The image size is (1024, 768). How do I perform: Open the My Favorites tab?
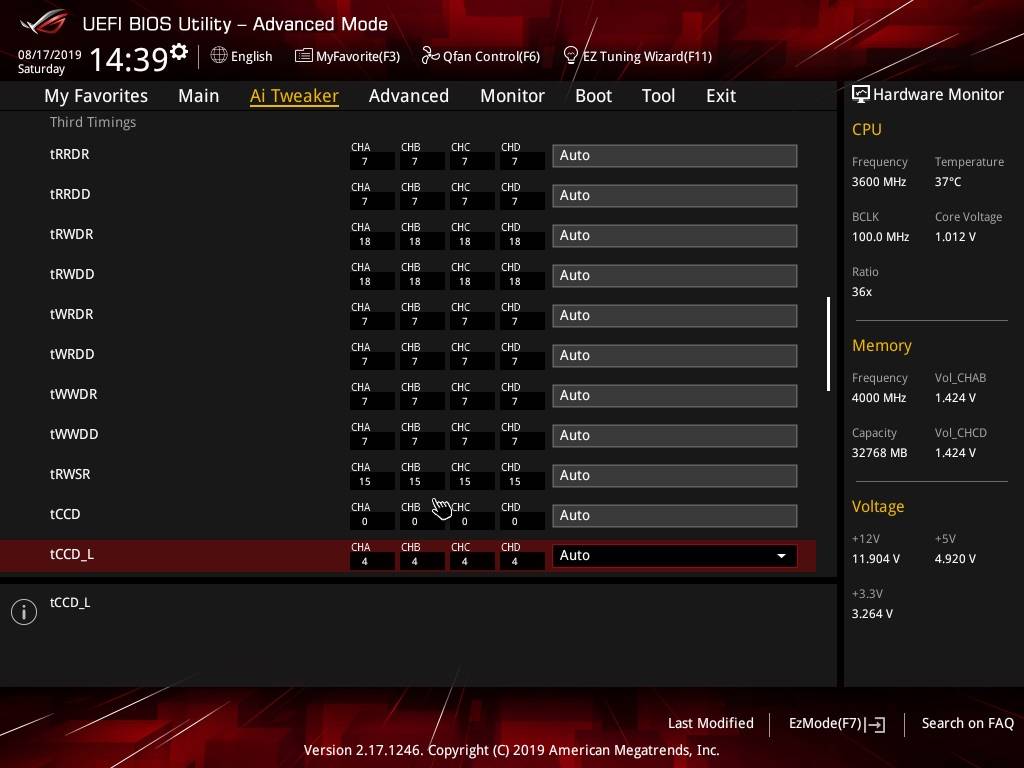click(96, 96)
